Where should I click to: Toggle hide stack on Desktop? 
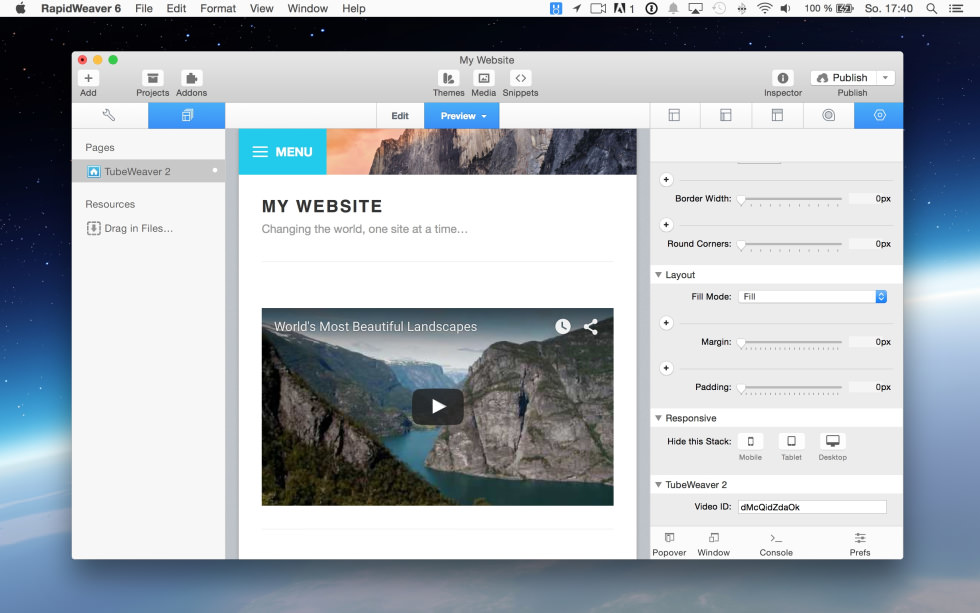point(832,441)
